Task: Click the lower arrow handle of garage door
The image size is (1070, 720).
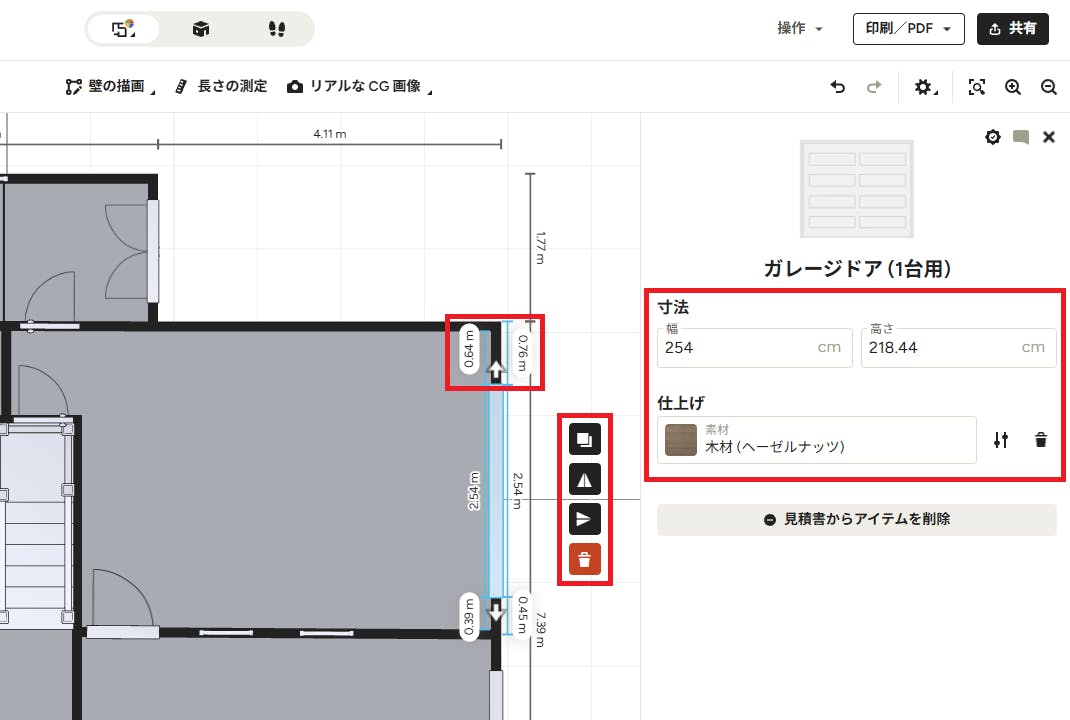Action: point(496,611)
